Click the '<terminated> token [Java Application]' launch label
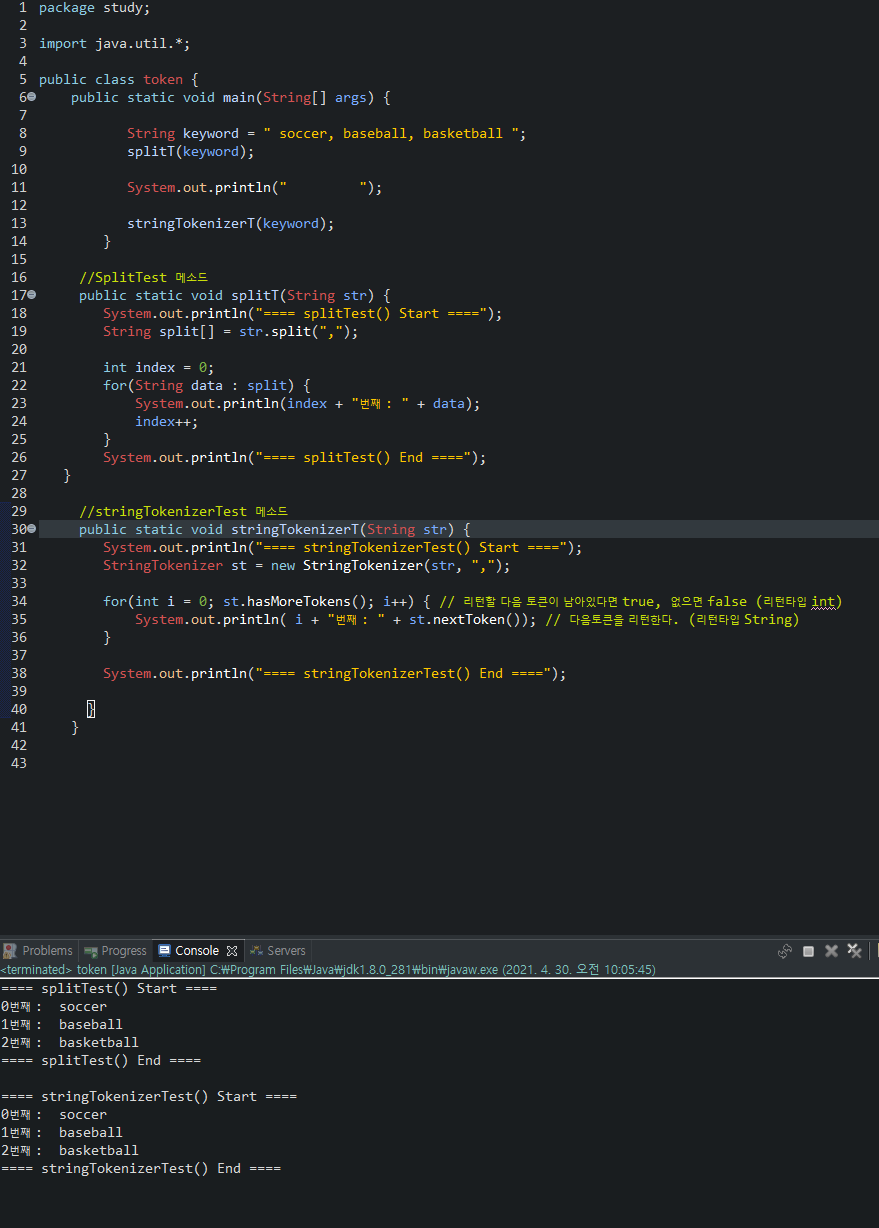 (x=103, y=970)
